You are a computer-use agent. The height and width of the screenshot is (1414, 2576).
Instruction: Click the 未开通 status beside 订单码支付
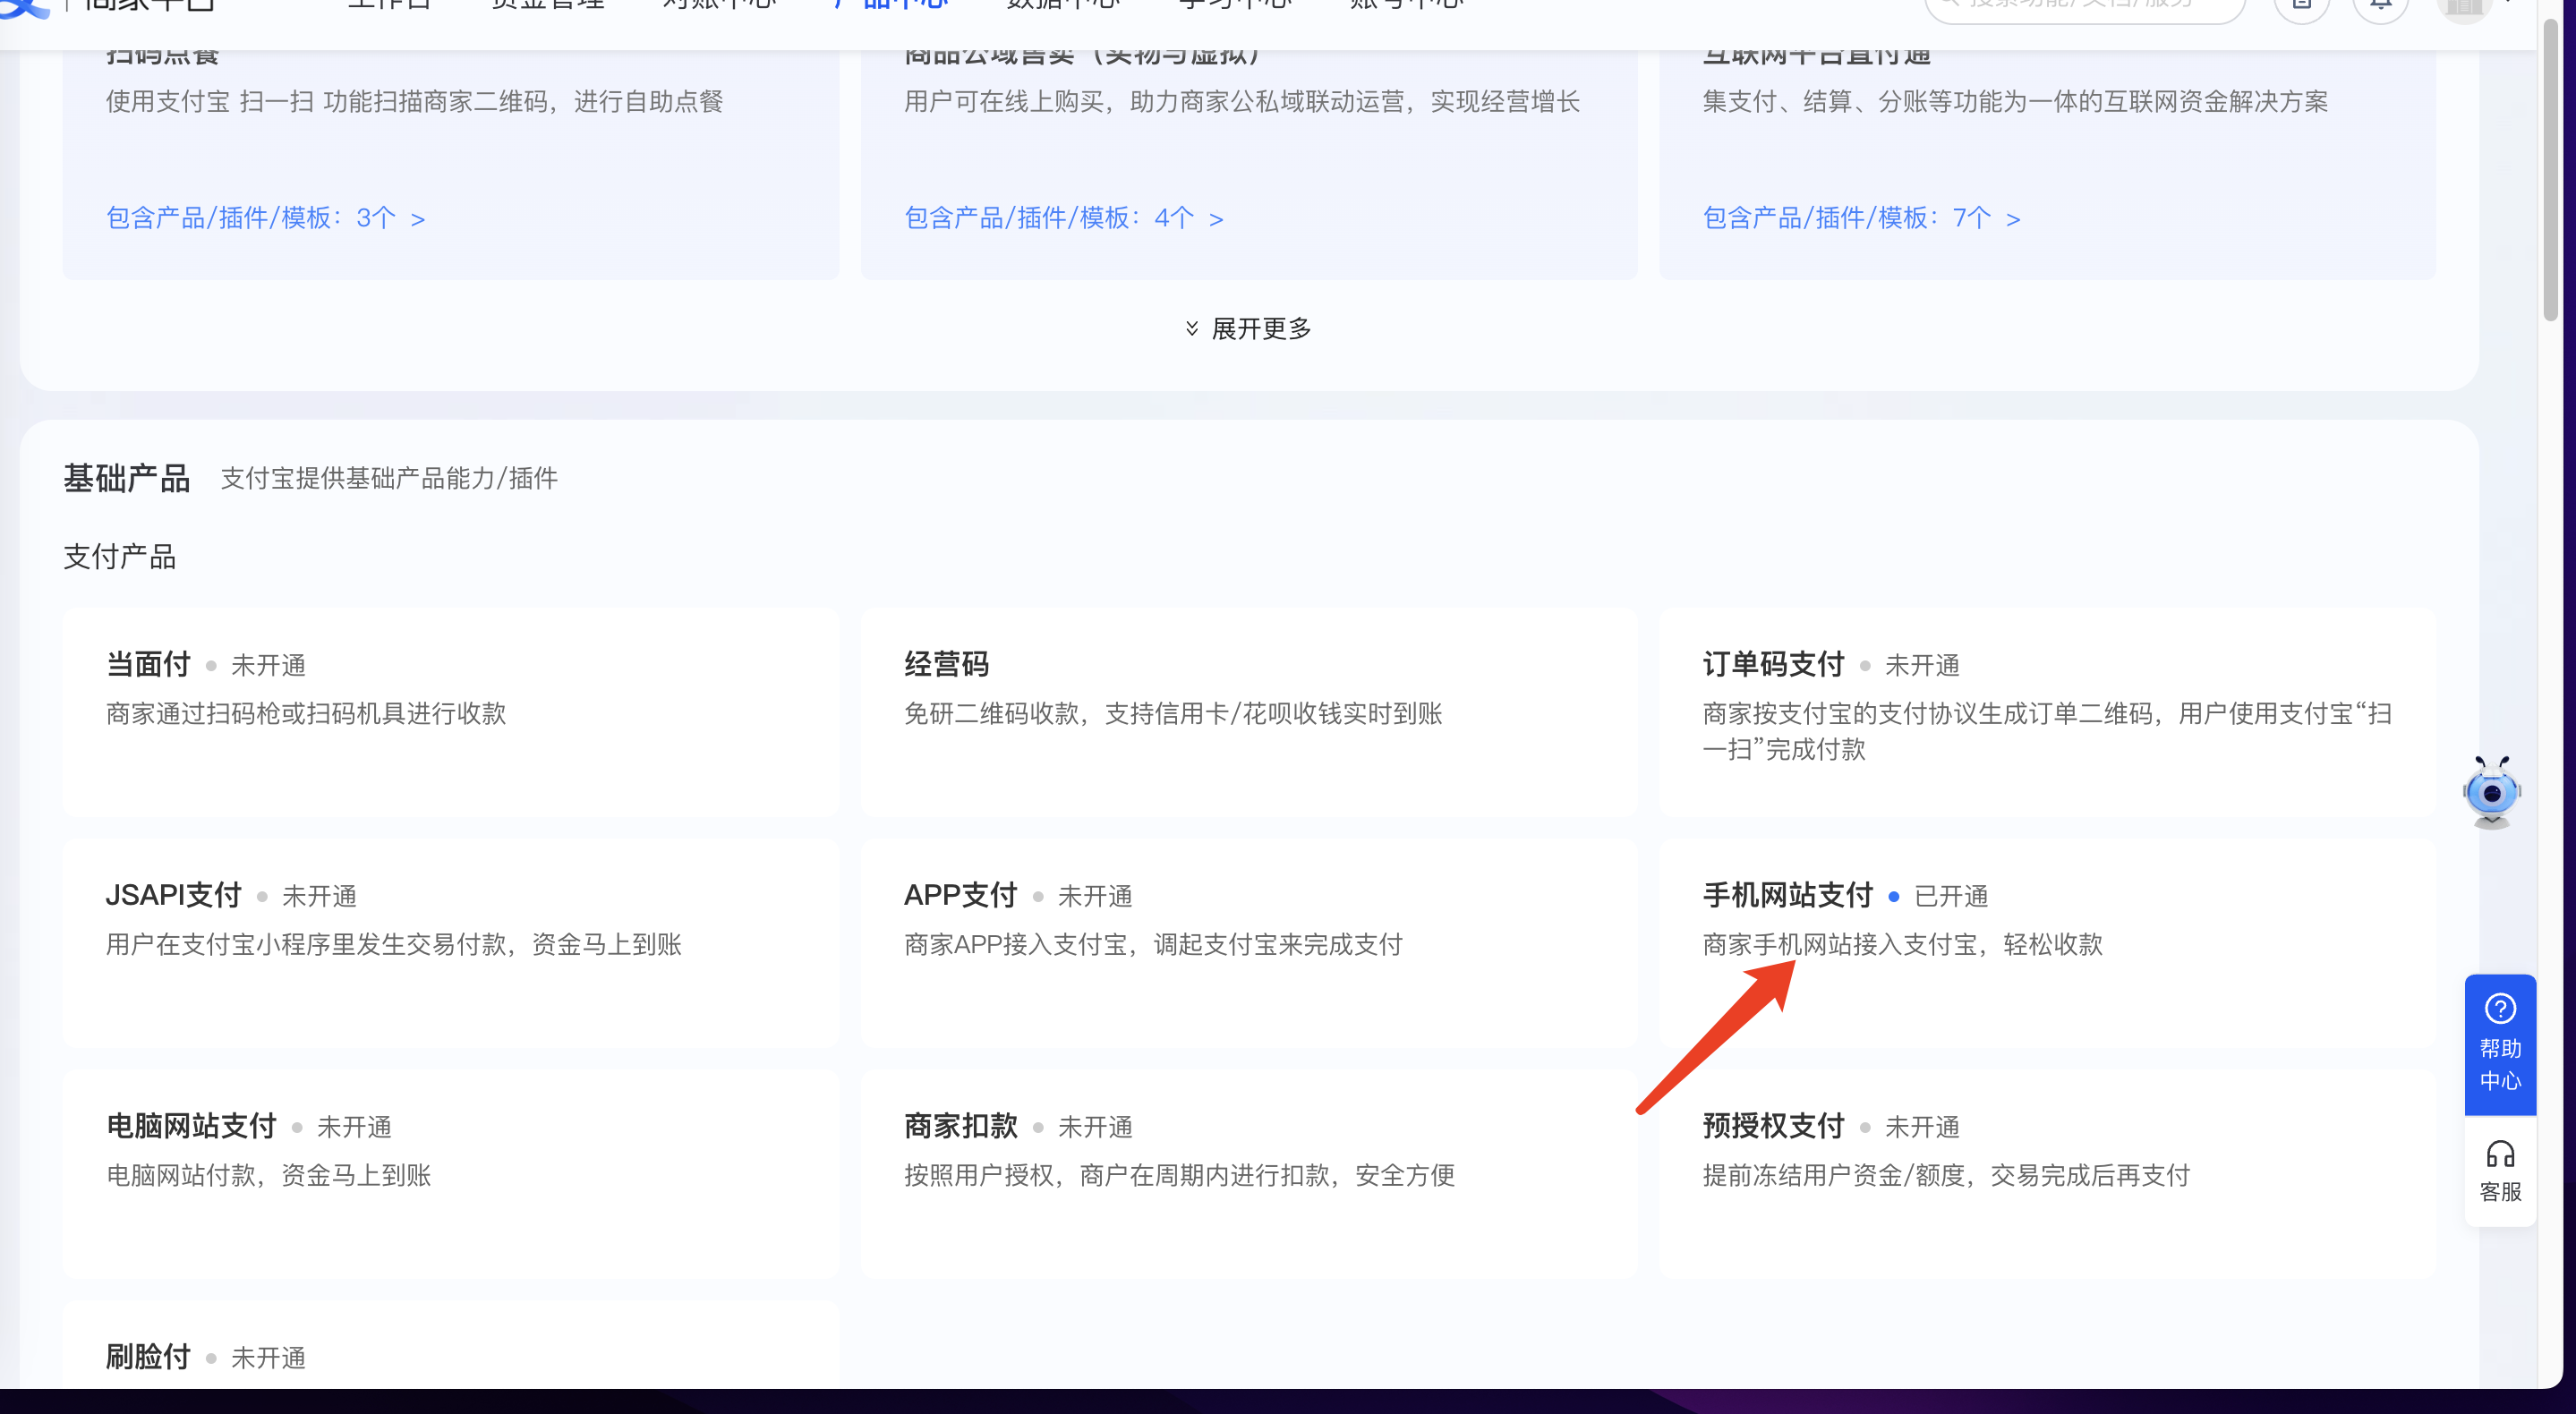tap(1922, 665)
